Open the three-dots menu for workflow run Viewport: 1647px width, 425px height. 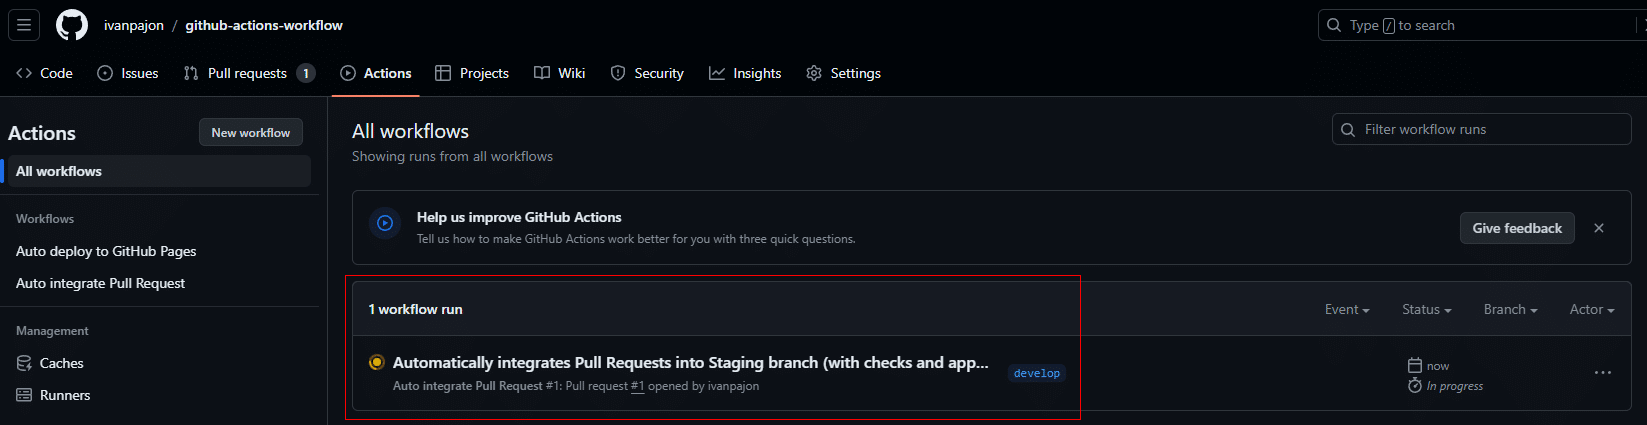click(x=1603, y=373)
